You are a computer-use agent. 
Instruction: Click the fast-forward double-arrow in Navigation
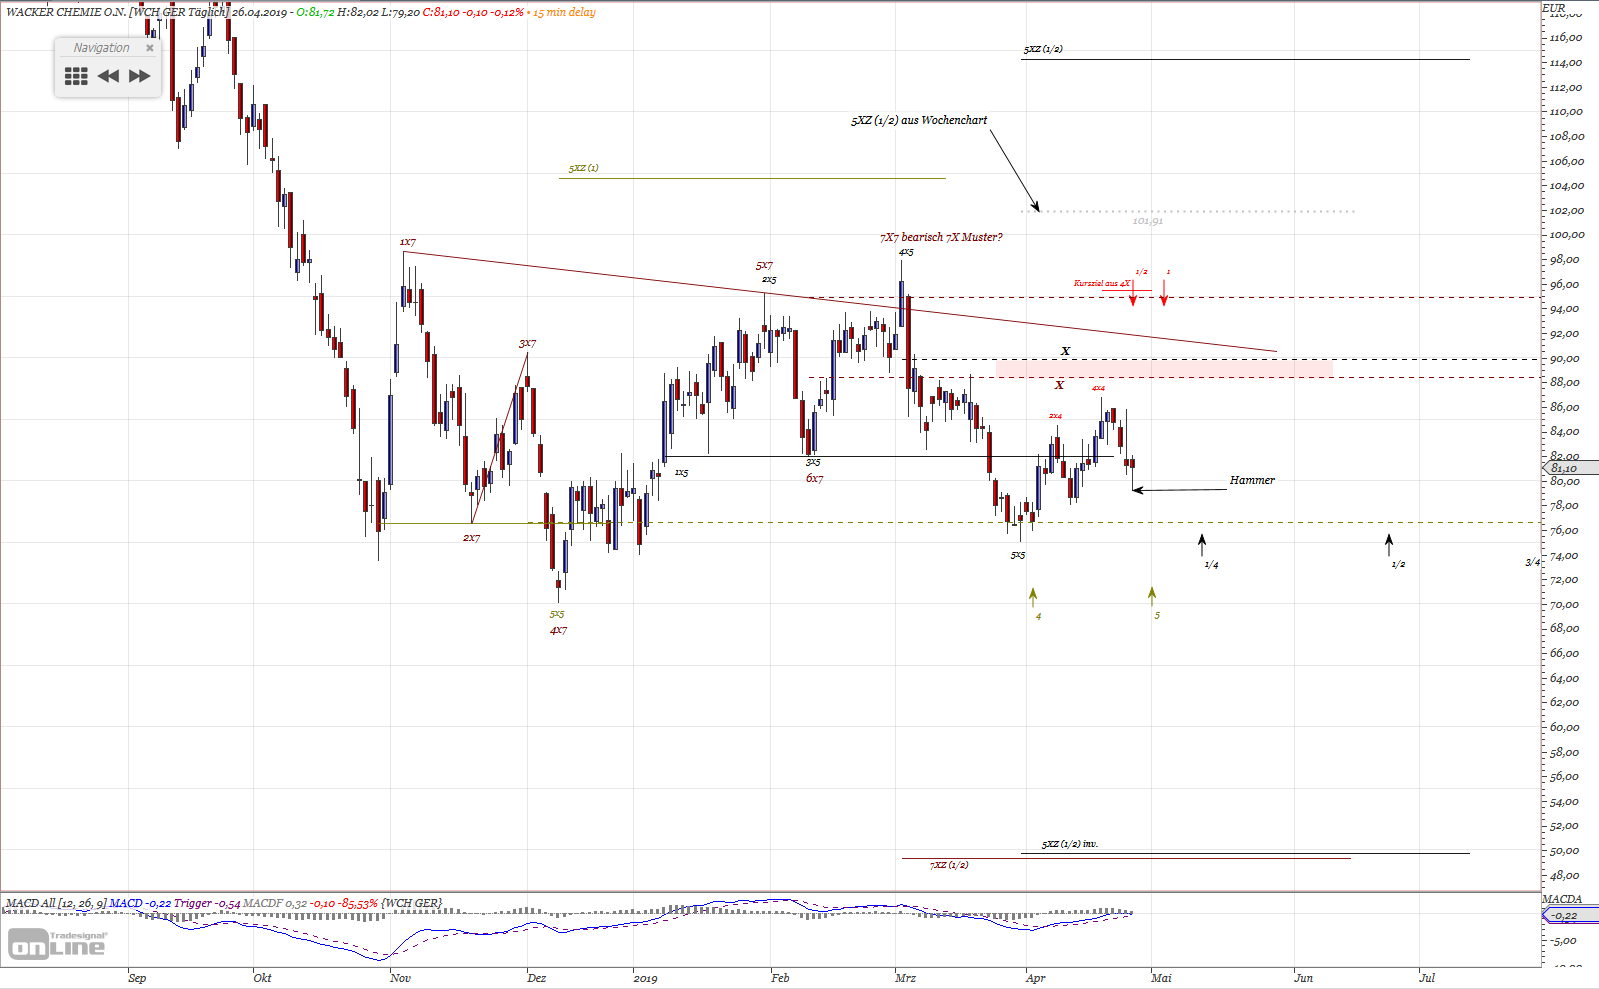(x=140, y=76)
